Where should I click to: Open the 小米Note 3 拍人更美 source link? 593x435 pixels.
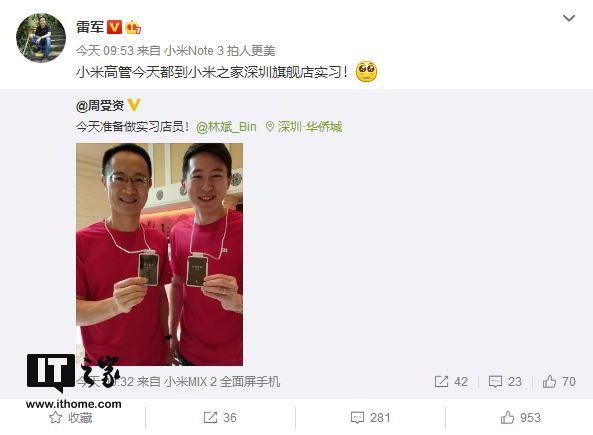point(220,51)
